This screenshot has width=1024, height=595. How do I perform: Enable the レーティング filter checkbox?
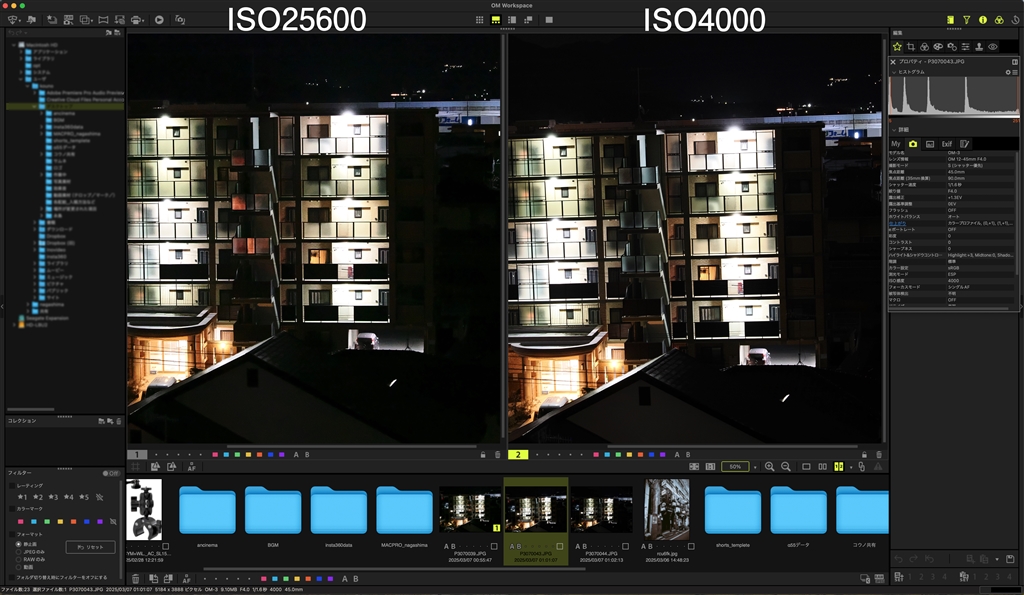[12, 486]
